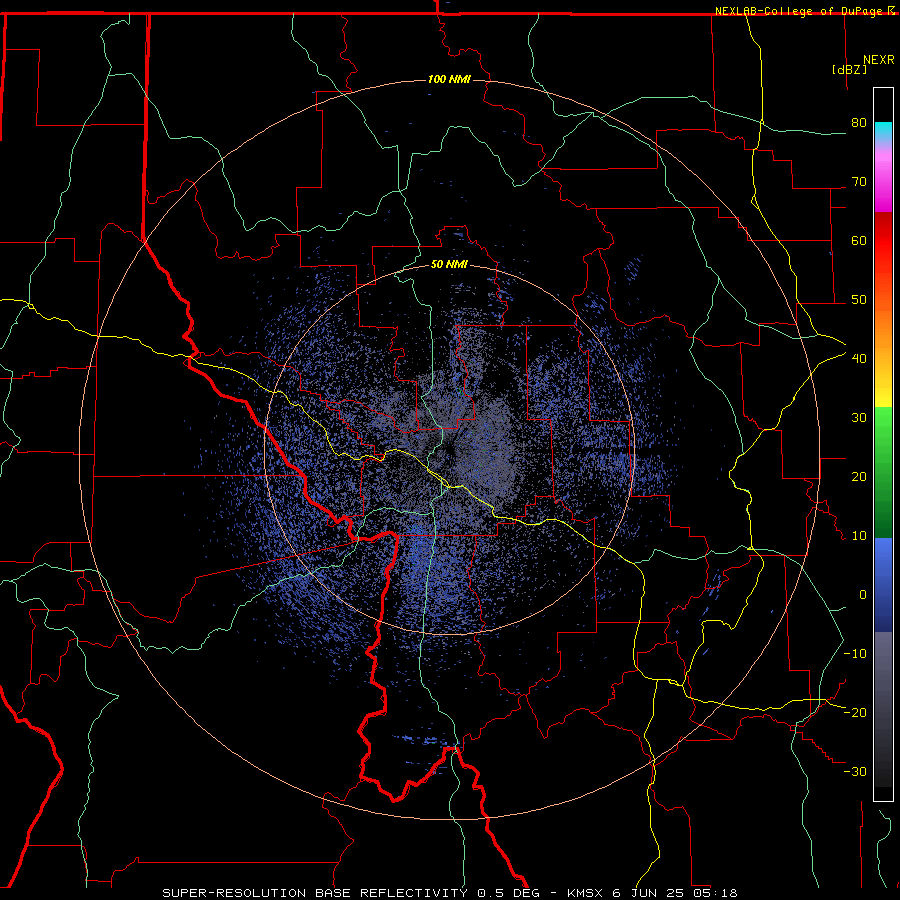Screen dimensions: 900x900
Task: Click the 70 dBZ legend value
Action: [859, 182]
